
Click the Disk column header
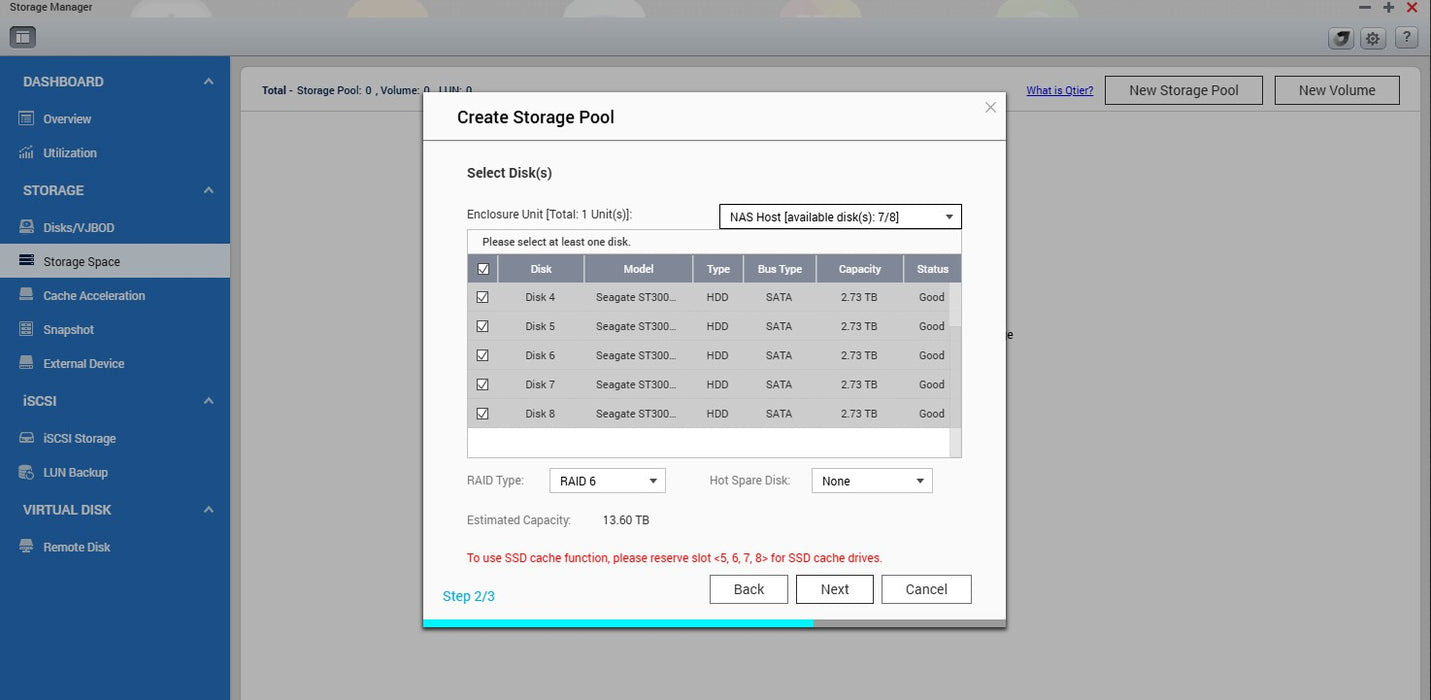coord(541,269)
